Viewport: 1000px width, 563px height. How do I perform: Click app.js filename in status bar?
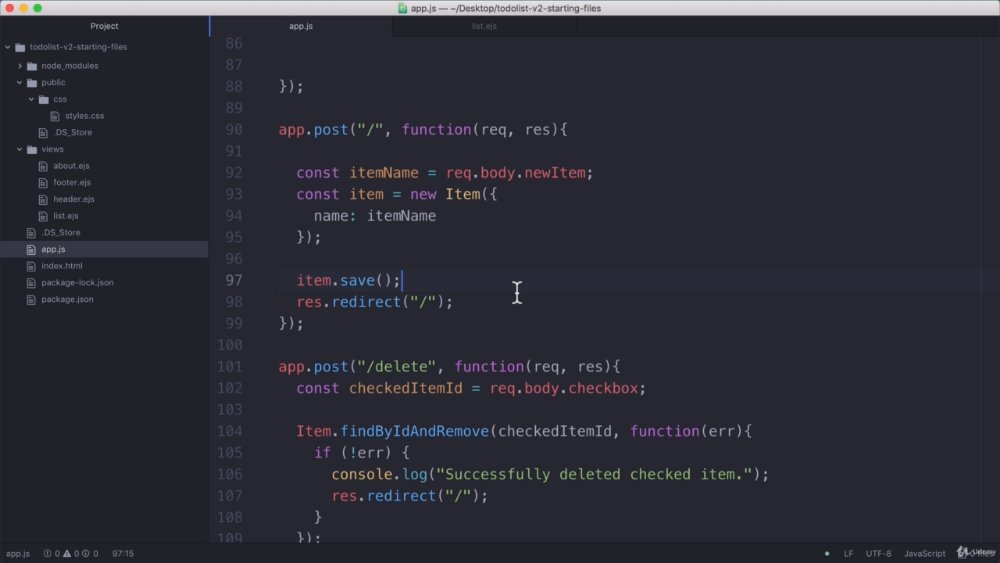(18, 553)
